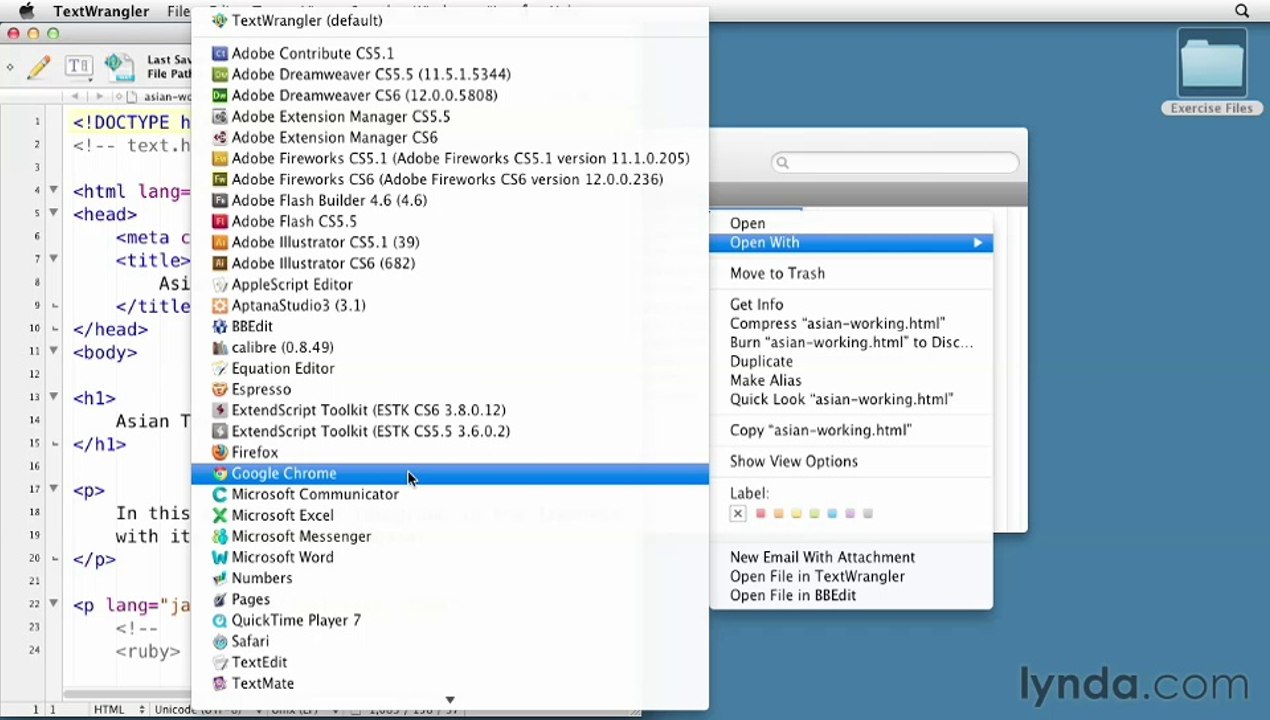Apply the green label color
The width and height of the screenshot is (1270, 720).
(x=814, y=514)
